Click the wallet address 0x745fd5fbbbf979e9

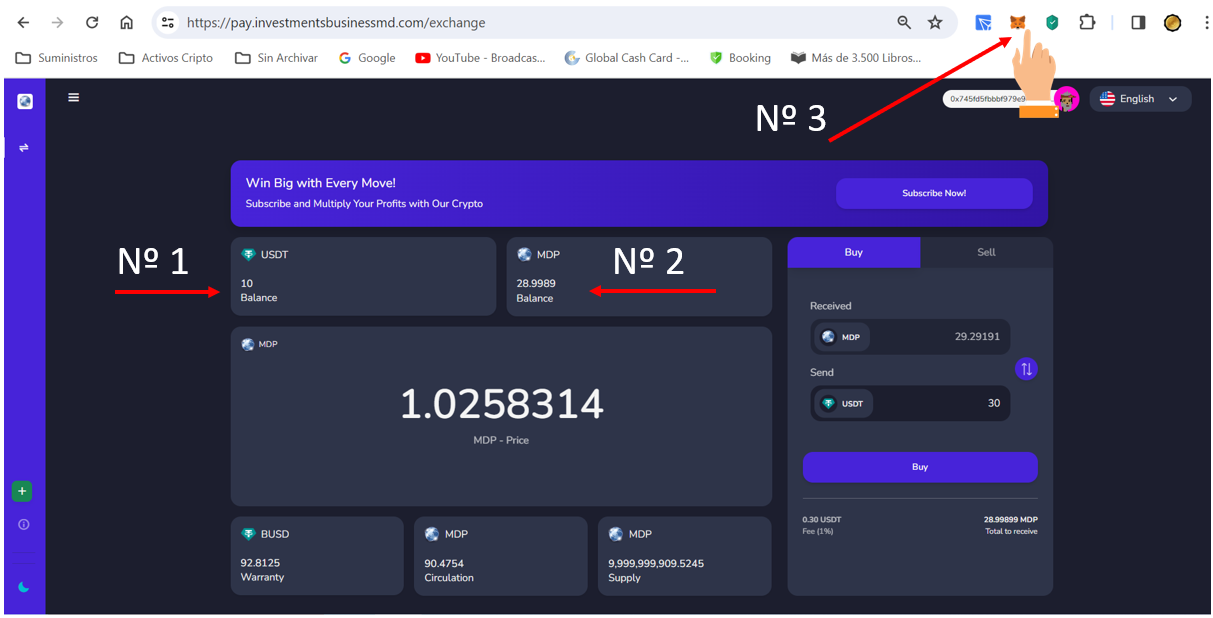986,99
